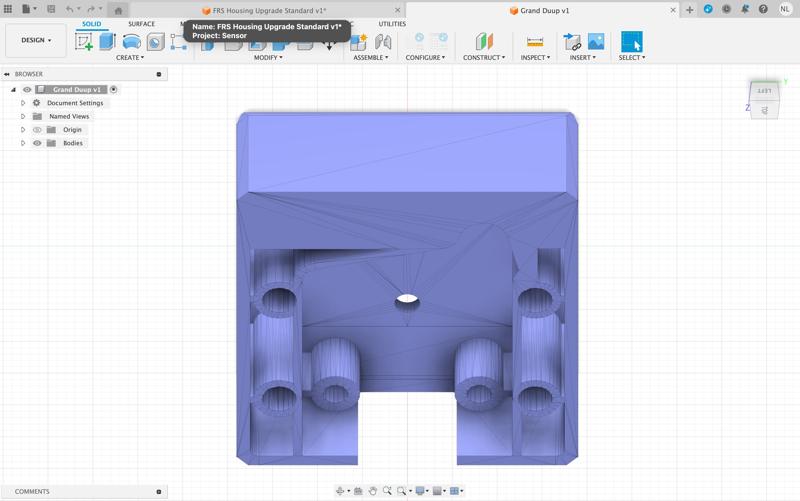Click the Insert Canvas image icon

pos(596,42)
